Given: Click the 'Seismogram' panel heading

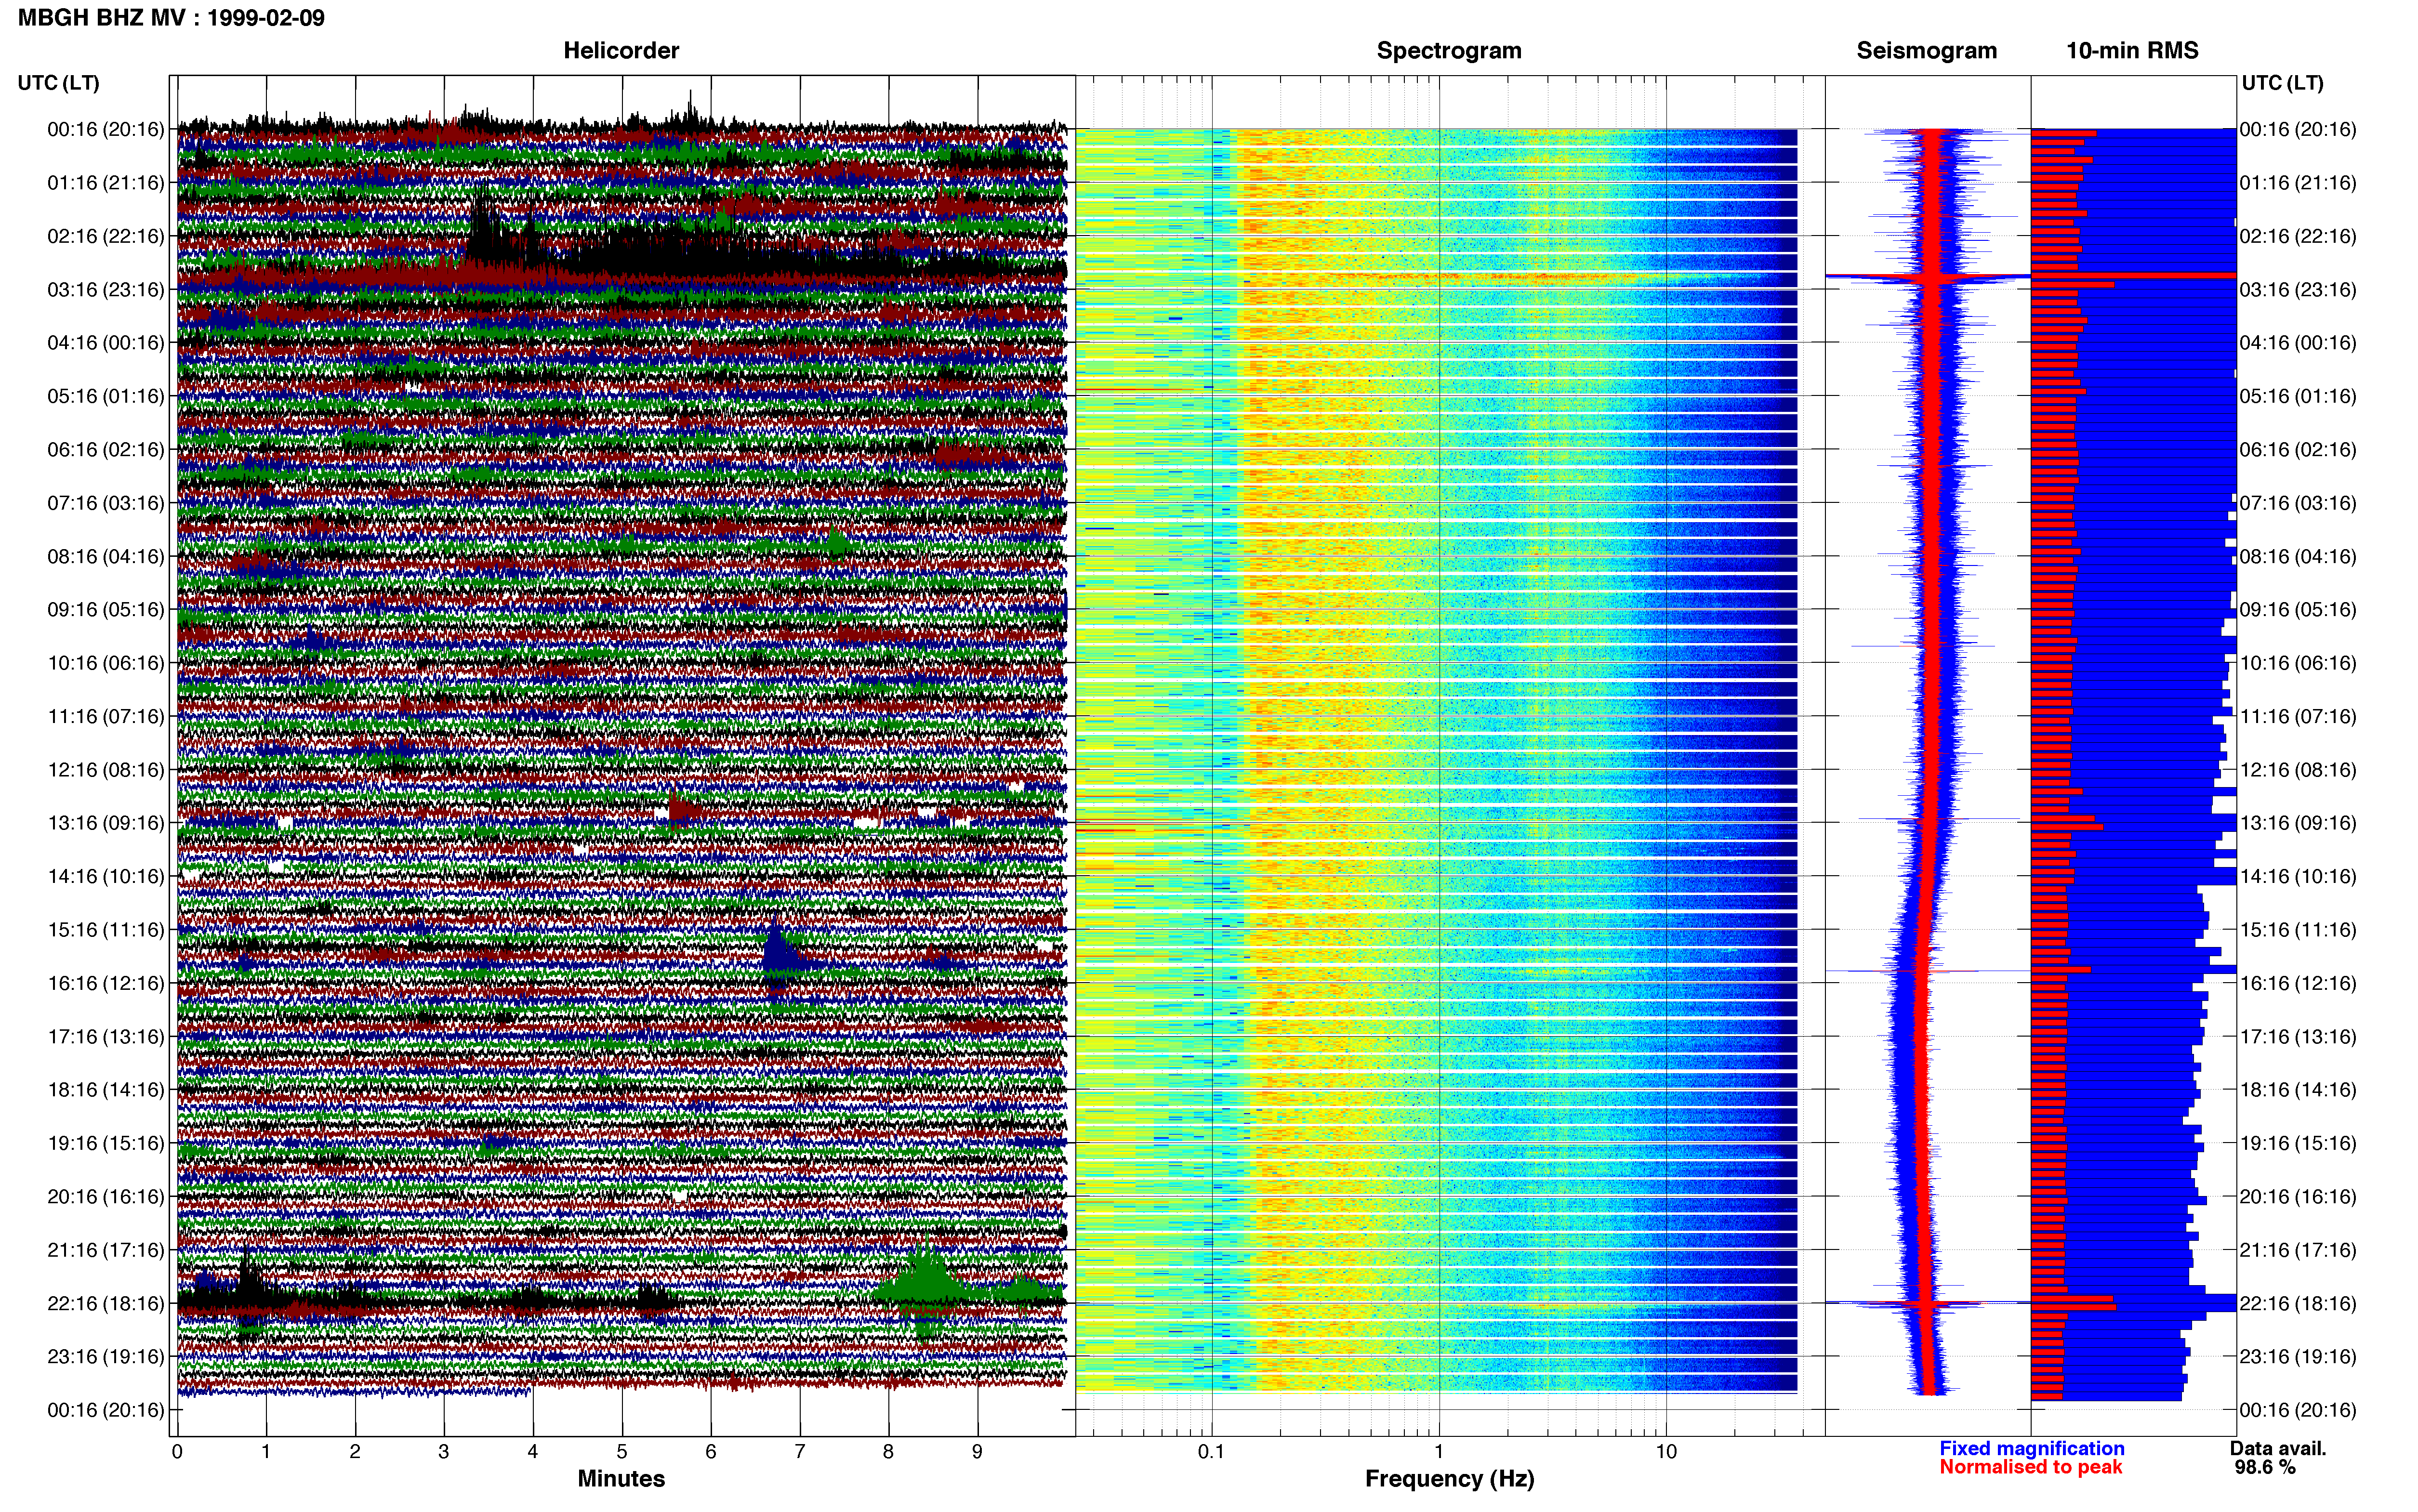Looking at the screenshot, I should pos(1926,51).
